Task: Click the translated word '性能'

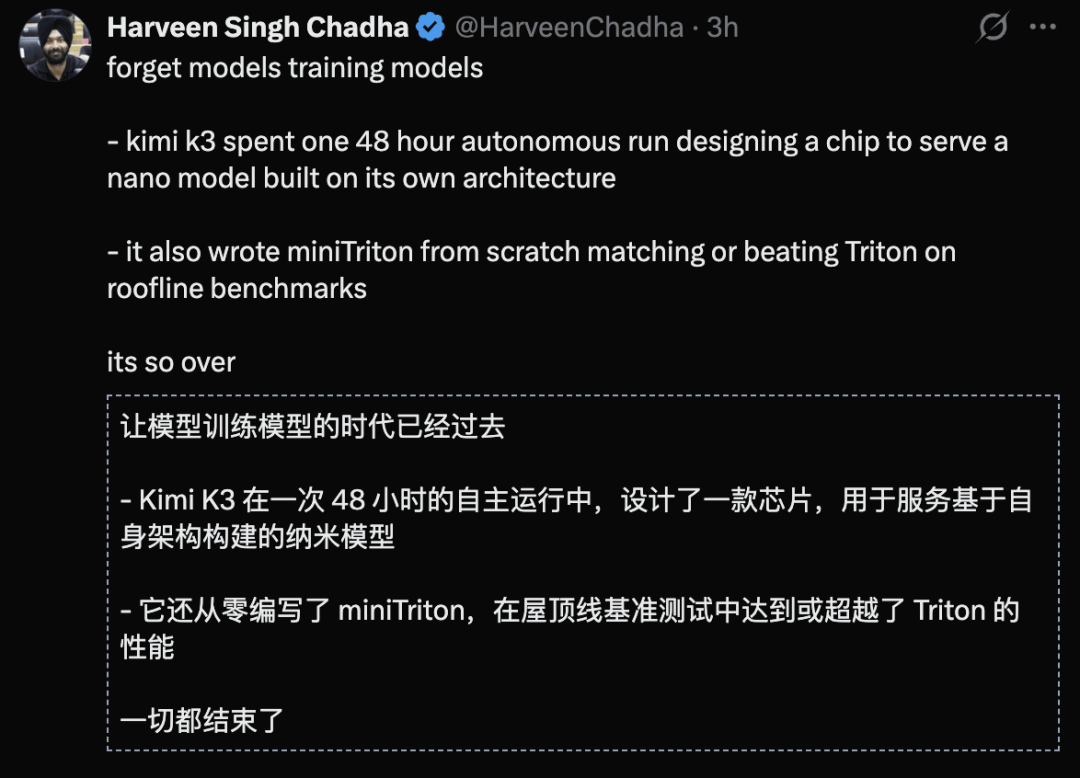Action: point(147,647)
